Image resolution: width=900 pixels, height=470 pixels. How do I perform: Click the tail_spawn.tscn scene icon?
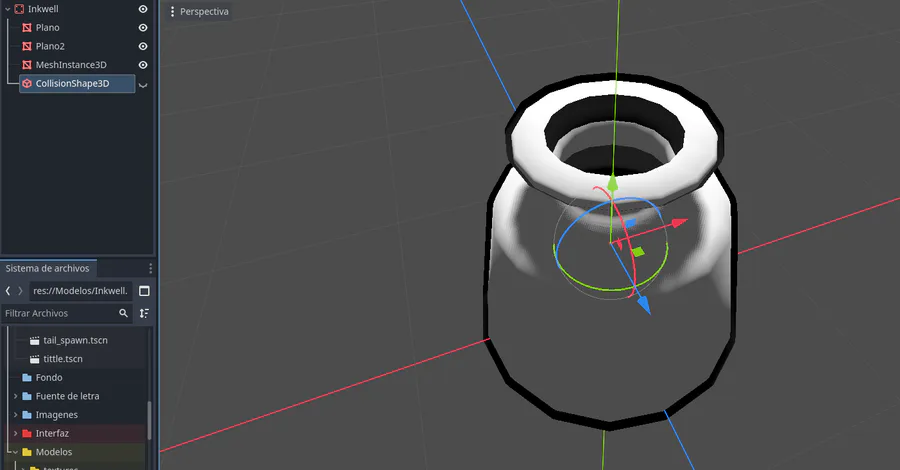pyautogui.click(x=34, y=340)
